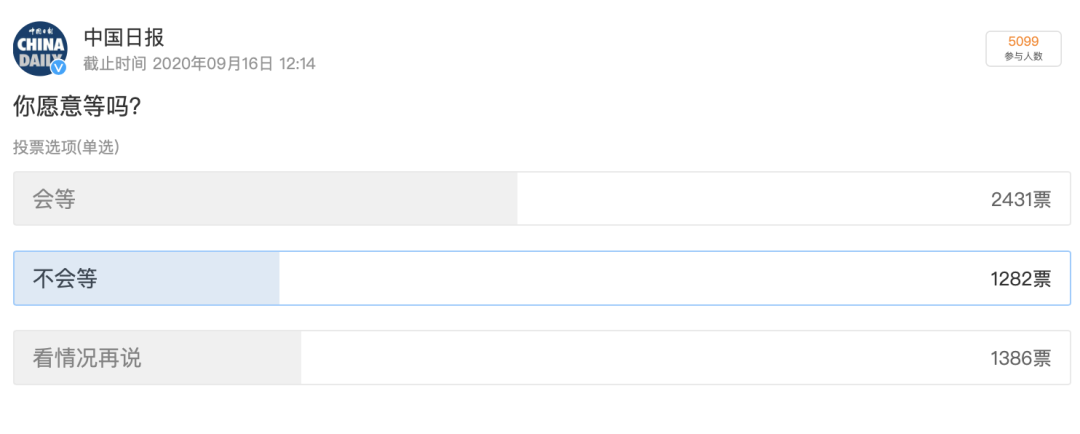Click the poll question 你愿意等吗?
The width and height of the screenshot is (1080, 434).
point(77,106)
